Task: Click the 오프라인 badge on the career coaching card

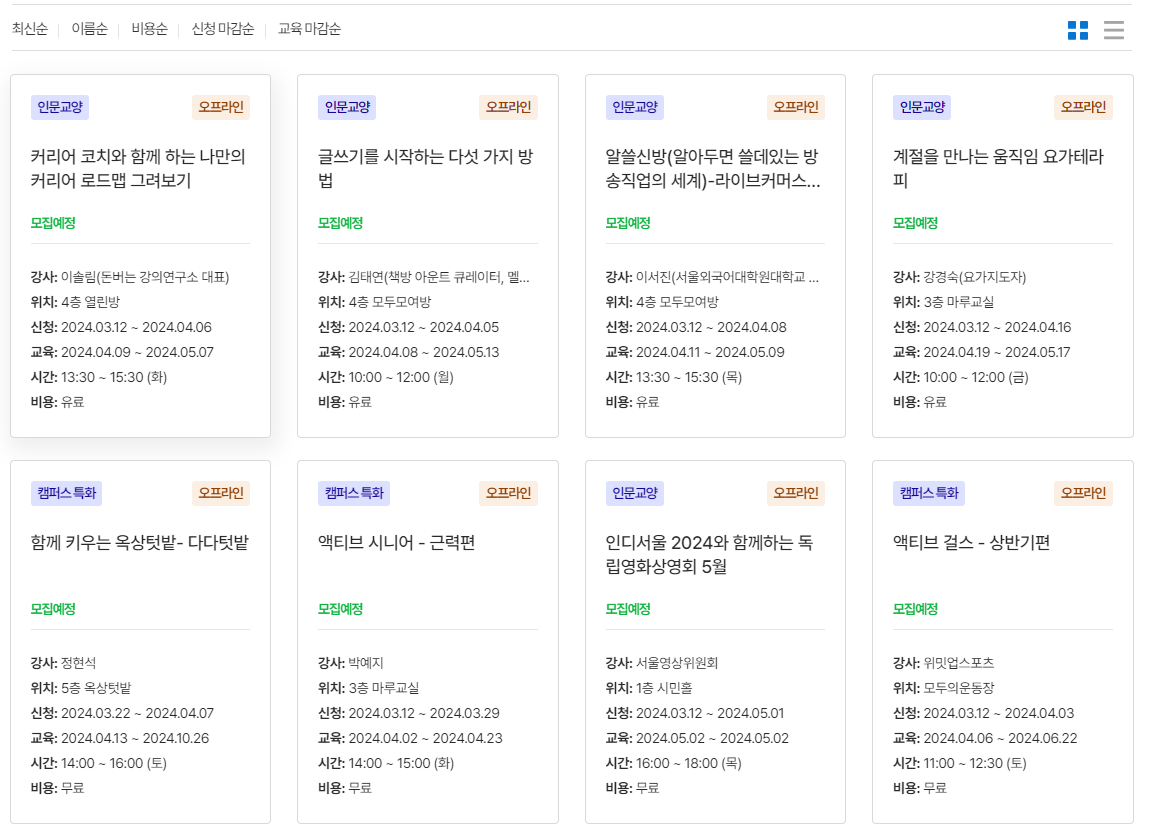Action: 220,106
